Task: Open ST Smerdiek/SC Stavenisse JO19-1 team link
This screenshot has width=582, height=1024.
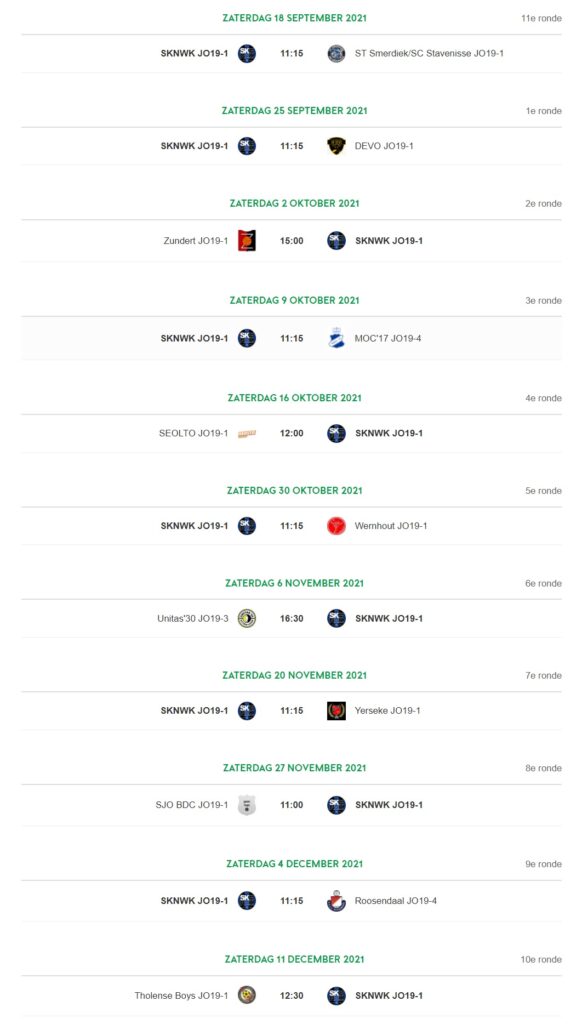Action: pyautogui.click(x=429, y=54)
